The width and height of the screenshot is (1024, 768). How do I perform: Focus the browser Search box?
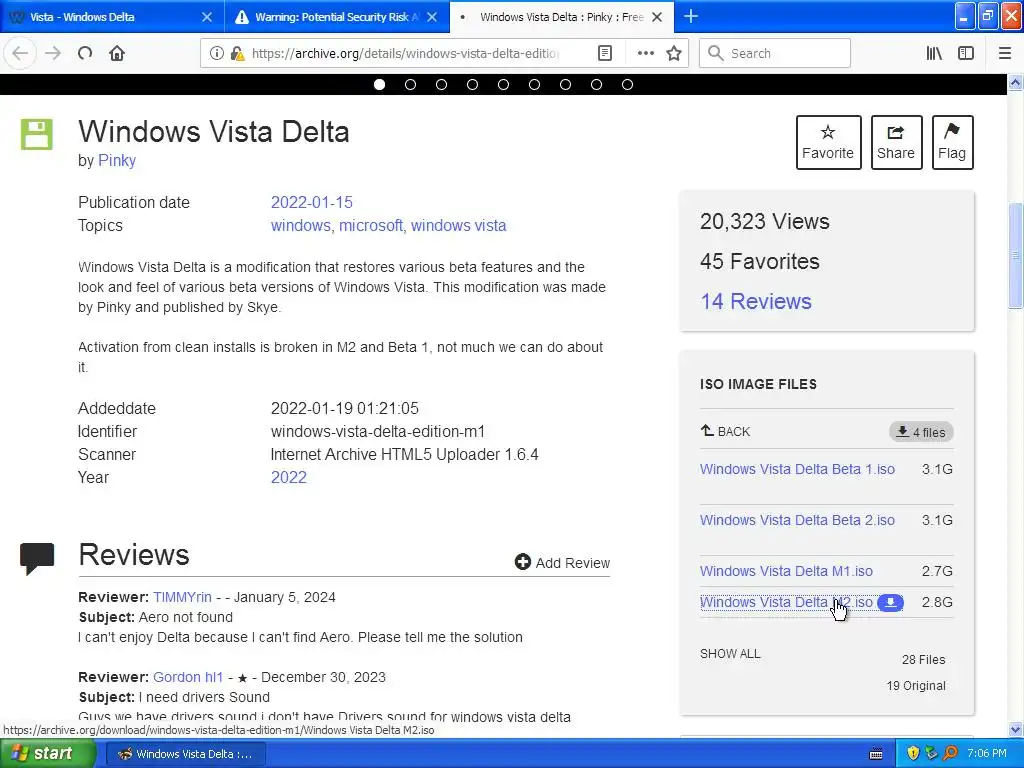775,53
